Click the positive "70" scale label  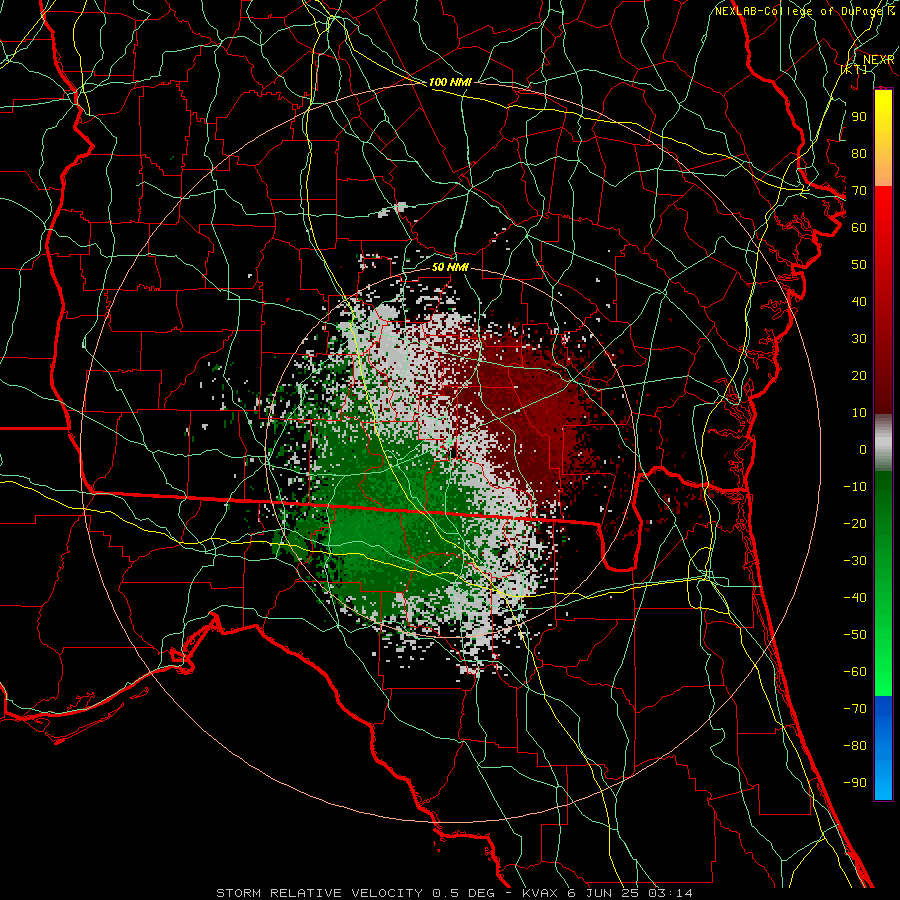click(859, 191)
